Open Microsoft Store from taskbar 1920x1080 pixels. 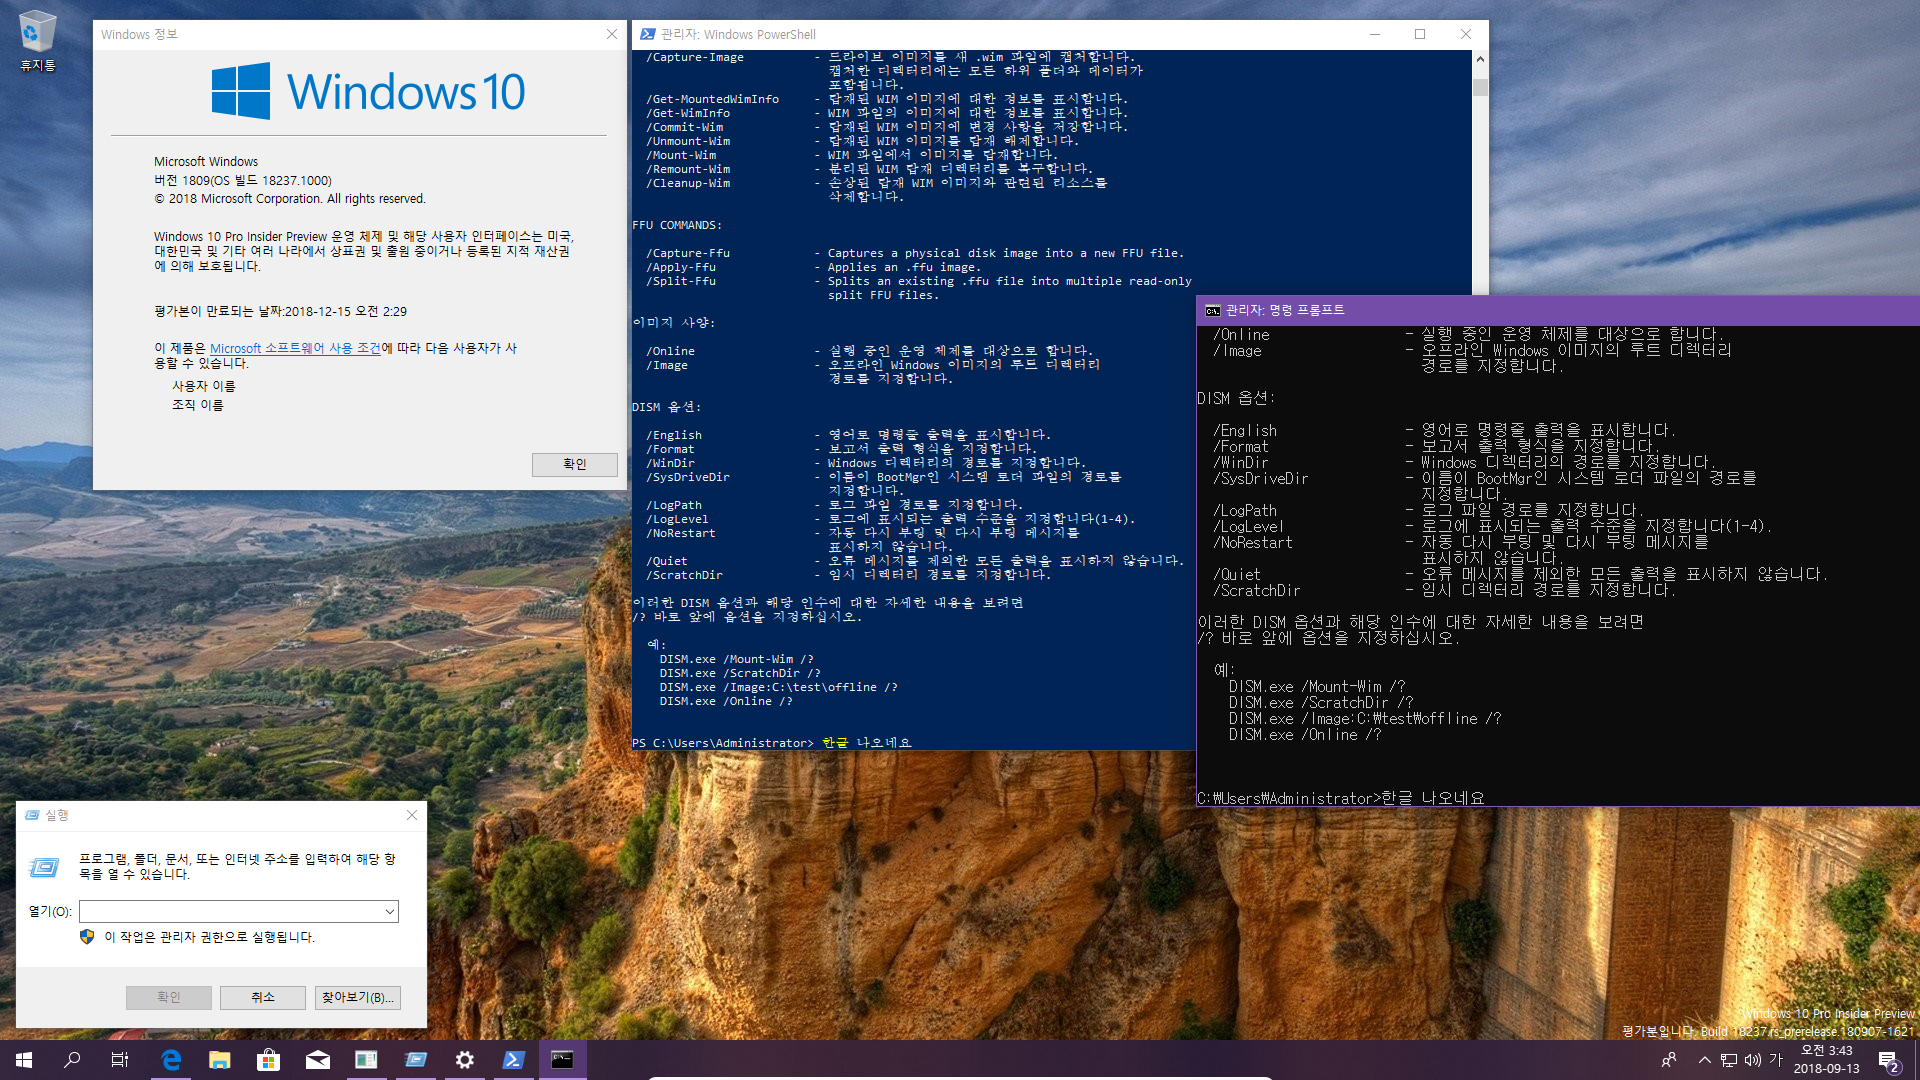[x=268, y=1060]
